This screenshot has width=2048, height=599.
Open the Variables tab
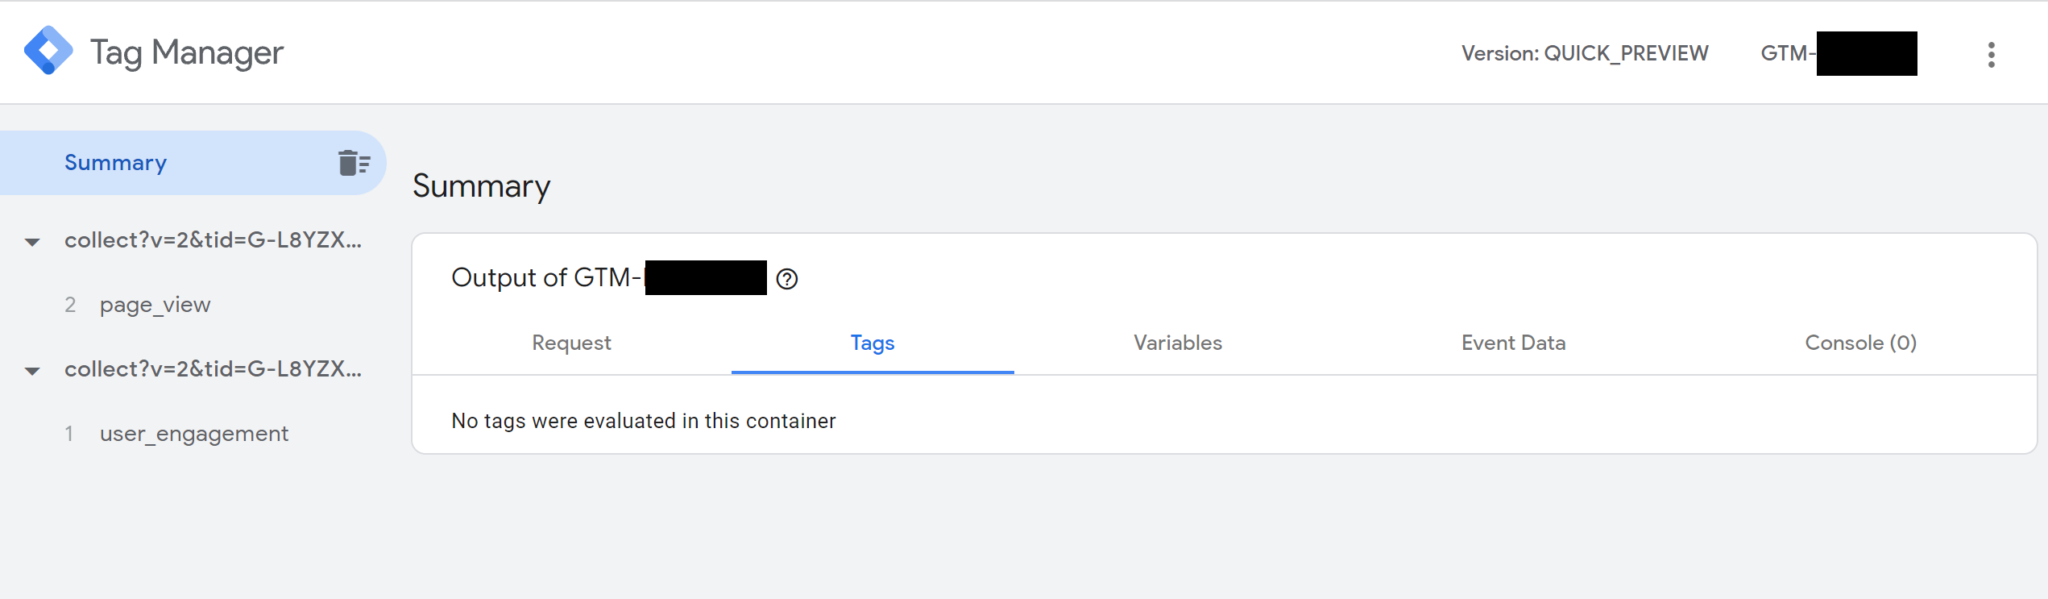point(1177,343)
